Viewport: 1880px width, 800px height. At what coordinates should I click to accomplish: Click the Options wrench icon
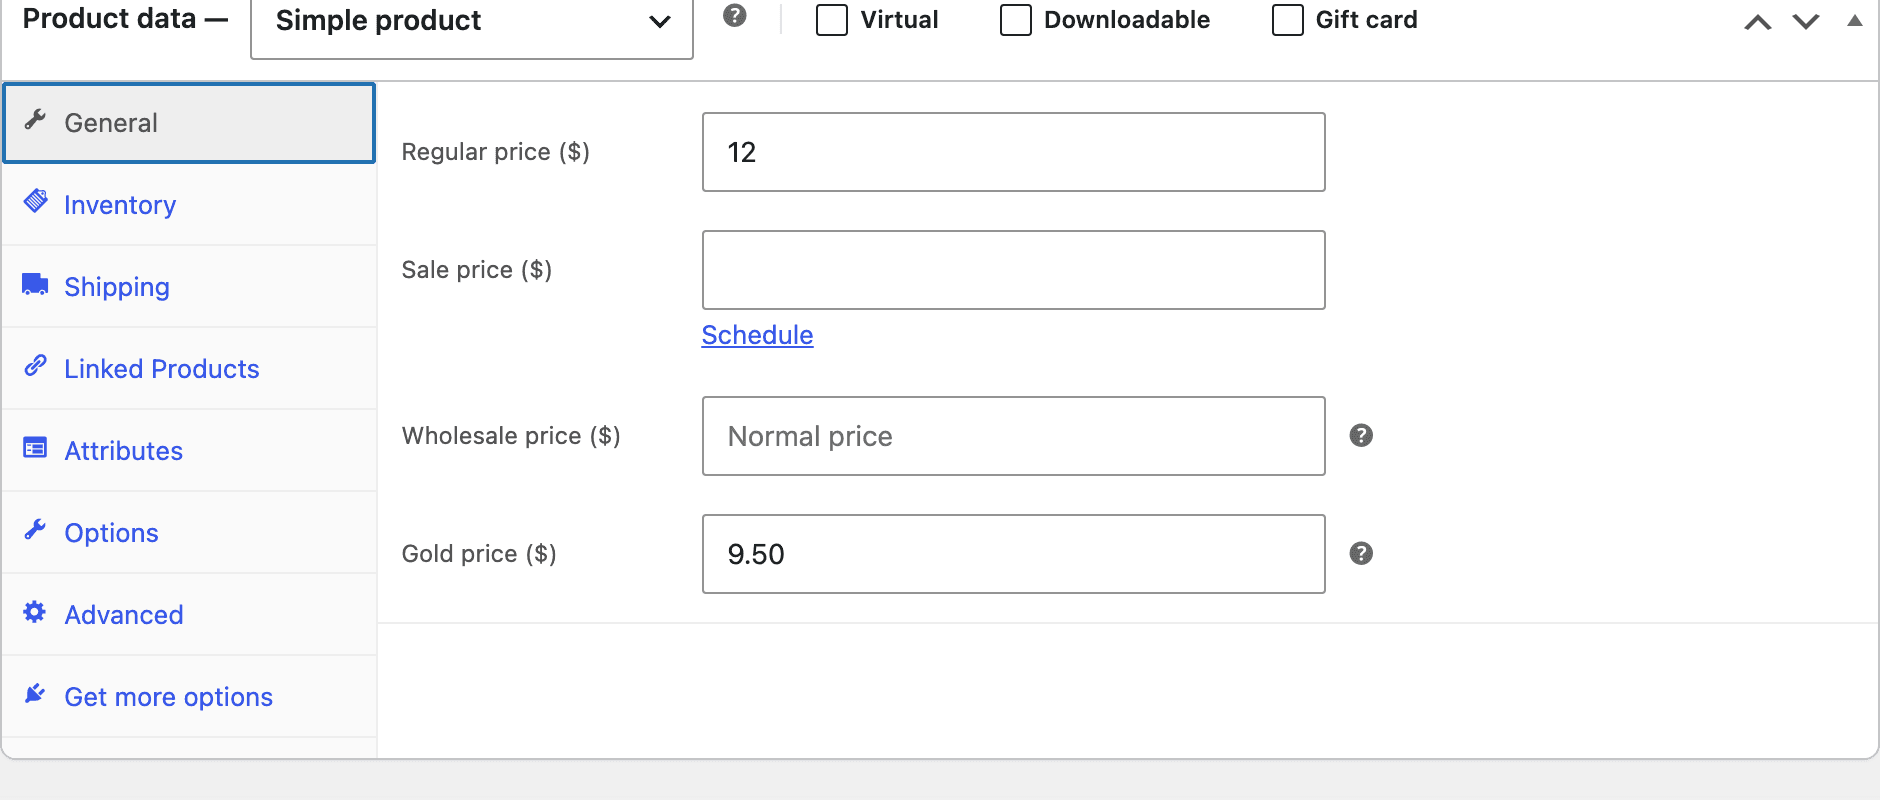(36, 530)
